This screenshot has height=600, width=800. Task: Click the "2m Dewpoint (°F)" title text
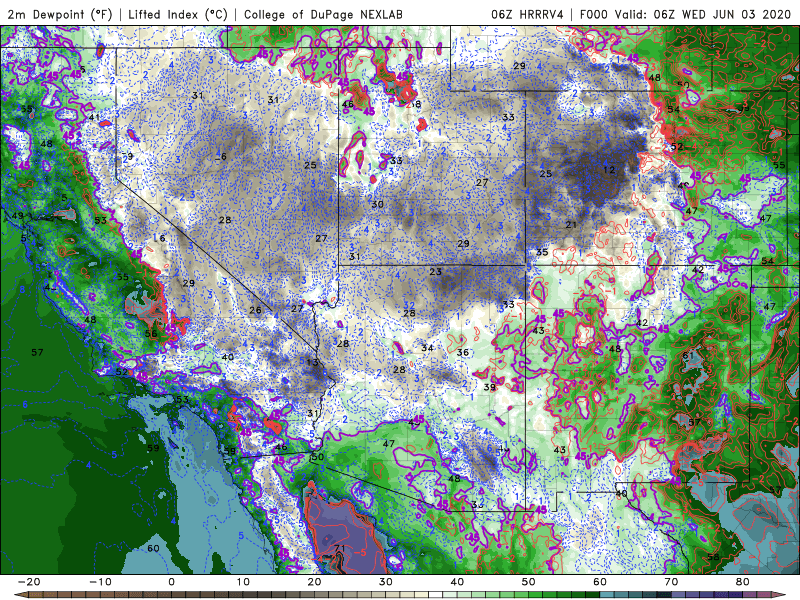[x=60, y=15]
